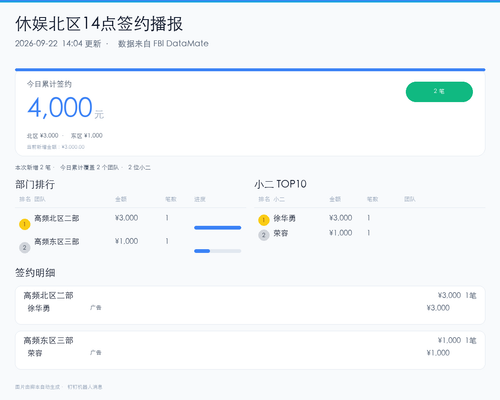Click the 广告 tag next to 徐华勇
This screenshot has height=400, width=500.
[x=96, y=308]
